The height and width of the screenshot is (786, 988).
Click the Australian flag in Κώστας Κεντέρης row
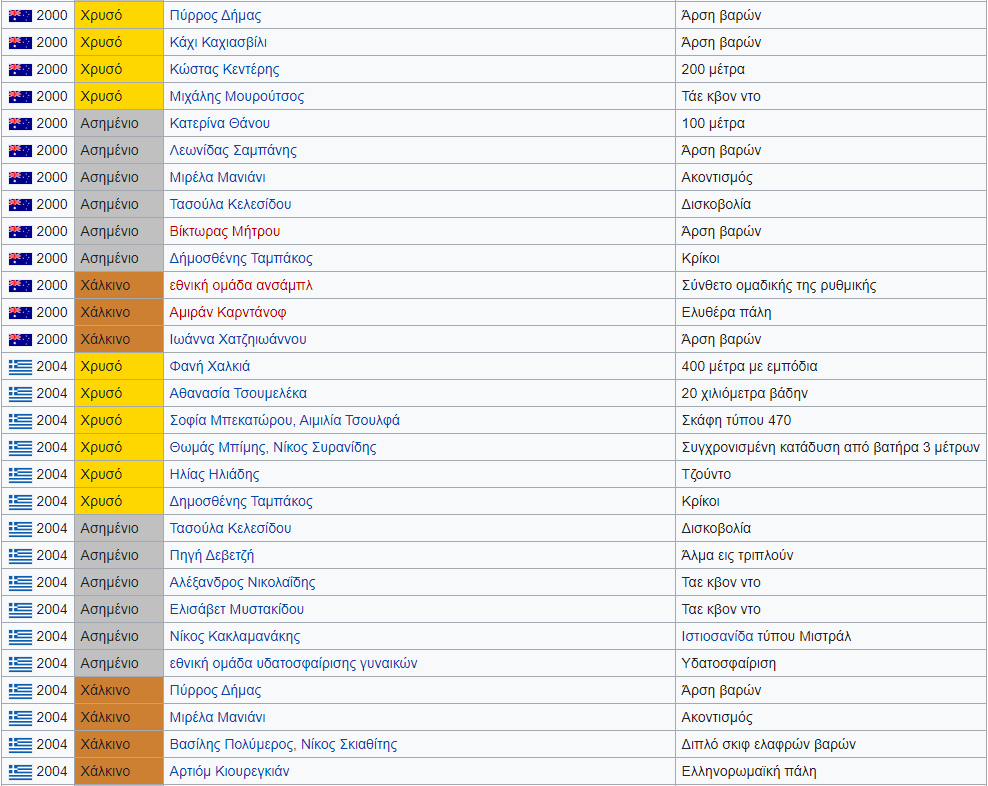coord(20,70)
